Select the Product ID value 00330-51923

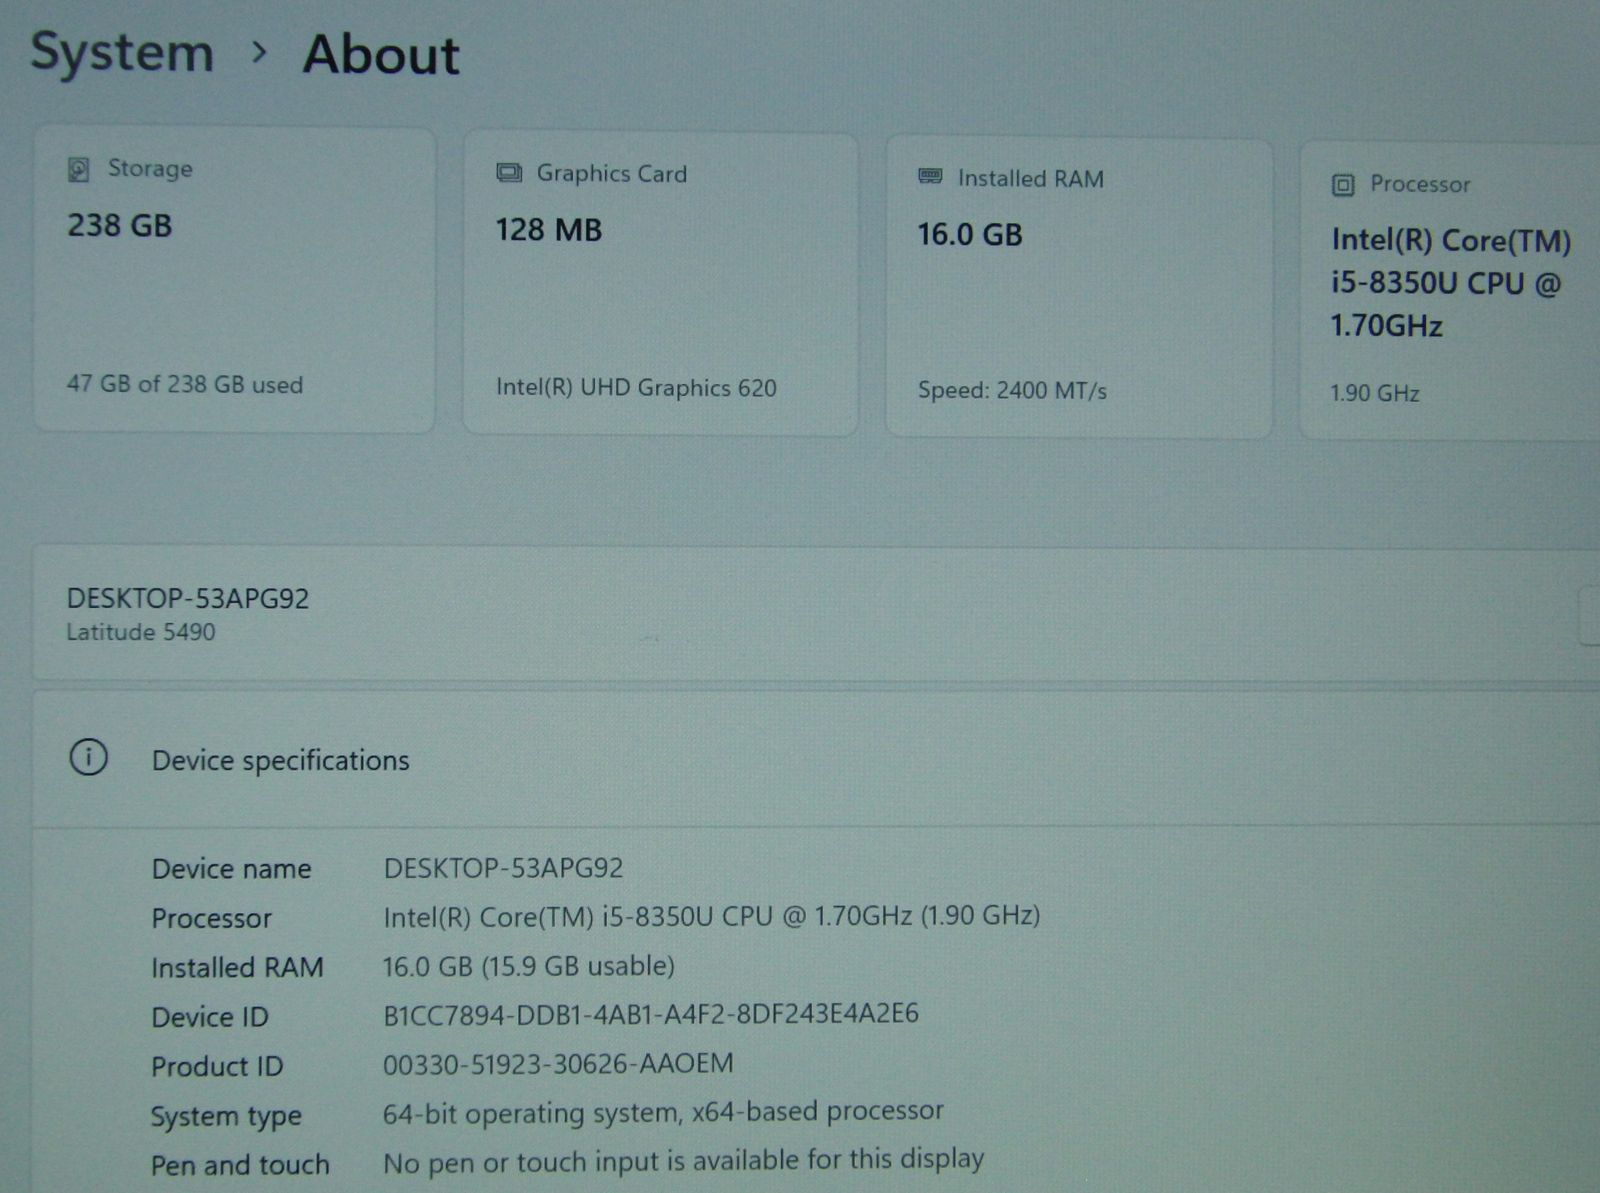[x=558, y=1063]
